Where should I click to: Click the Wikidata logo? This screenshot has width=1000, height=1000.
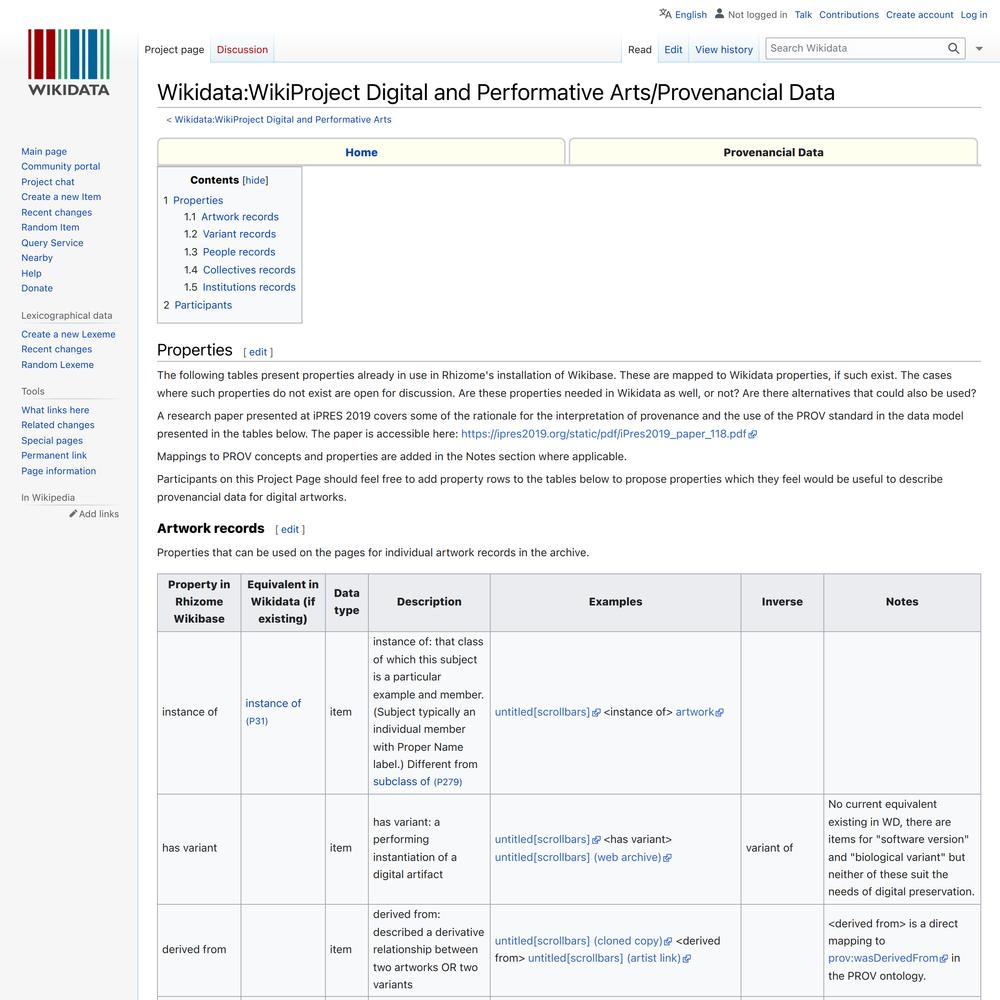(69, 62)
